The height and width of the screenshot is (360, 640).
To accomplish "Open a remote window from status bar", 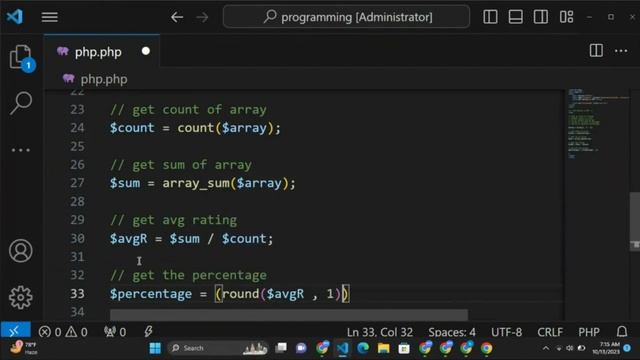I will click(16, 331).
